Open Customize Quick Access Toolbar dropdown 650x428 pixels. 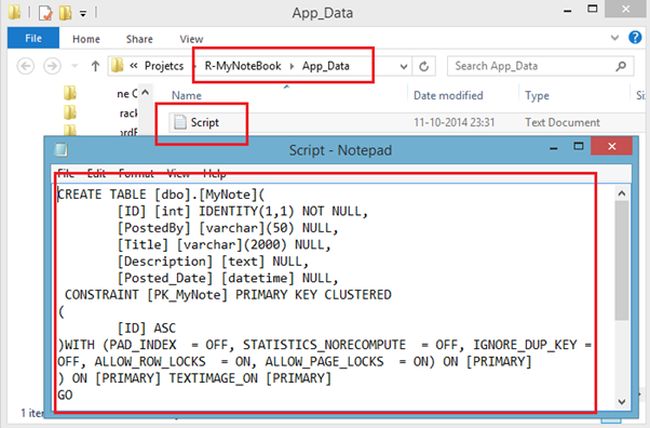83,14
